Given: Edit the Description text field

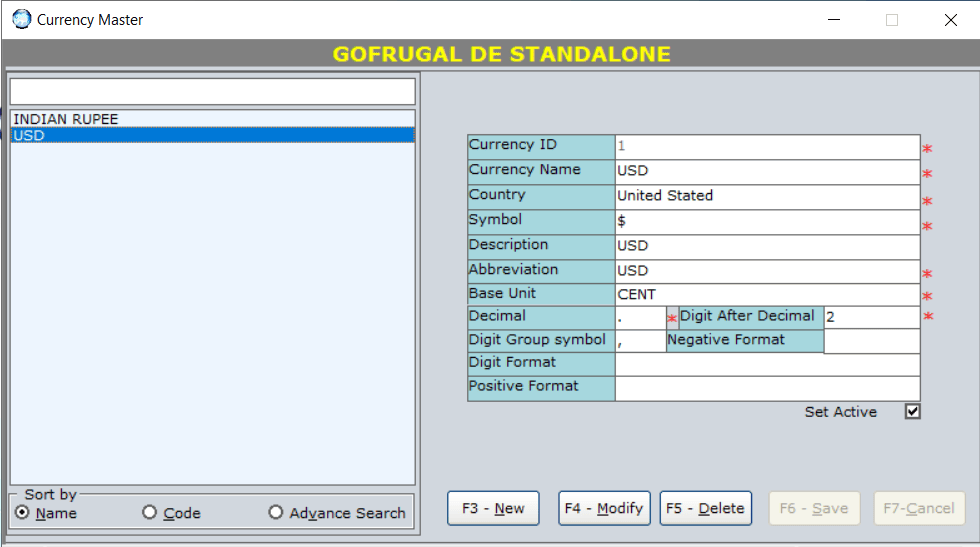Looking at the screenshot, I should pyautogui.click(x=766, y=246).
